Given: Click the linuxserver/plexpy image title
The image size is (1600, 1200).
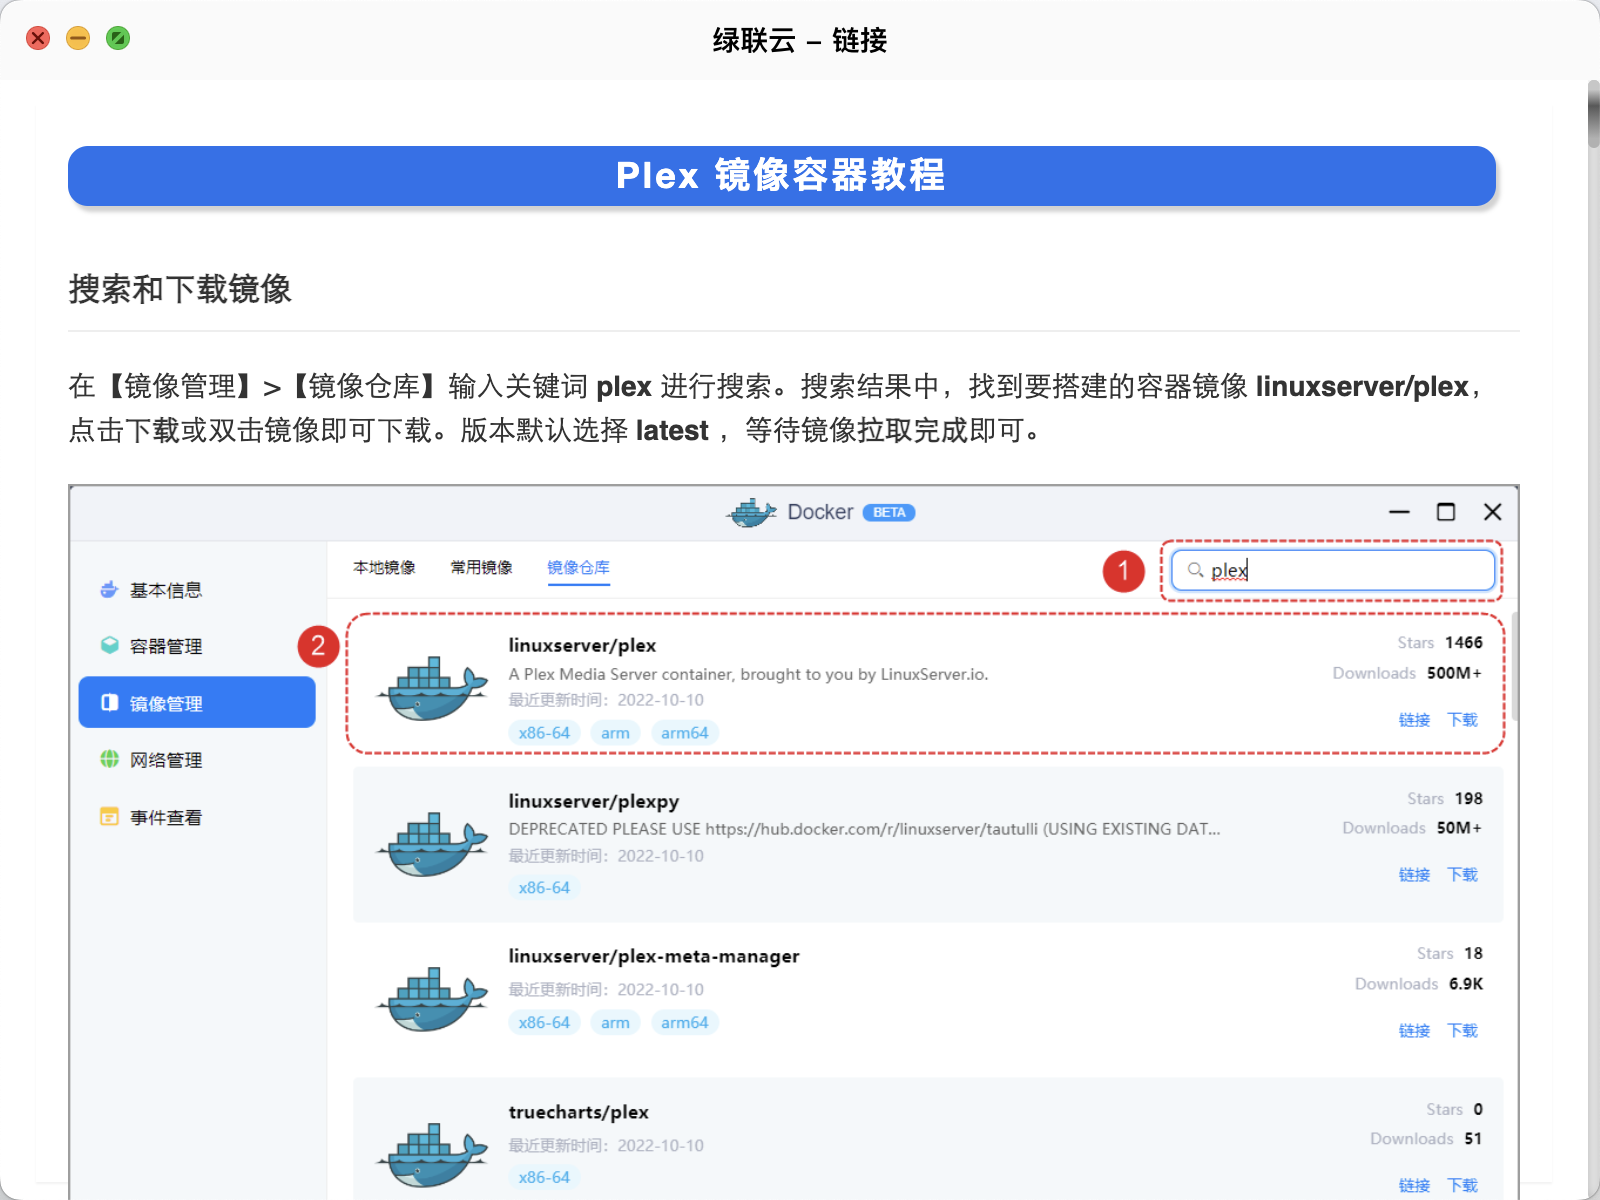Looking at the screenshot, I should pyautogui.click(x=593, y=801).
